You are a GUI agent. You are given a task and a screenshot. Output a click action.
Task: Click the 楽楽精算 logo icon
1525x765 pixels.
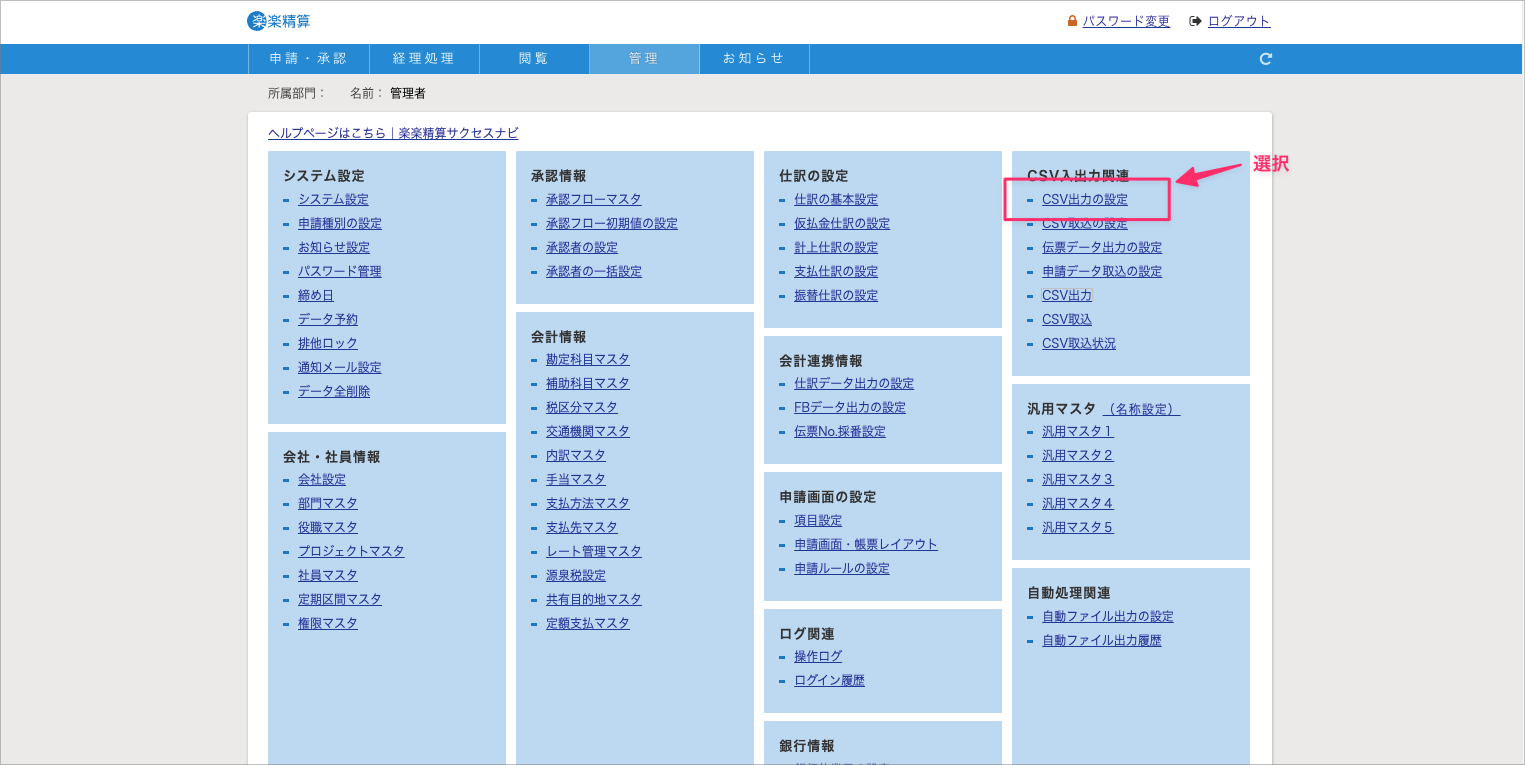tap(256, 21)
